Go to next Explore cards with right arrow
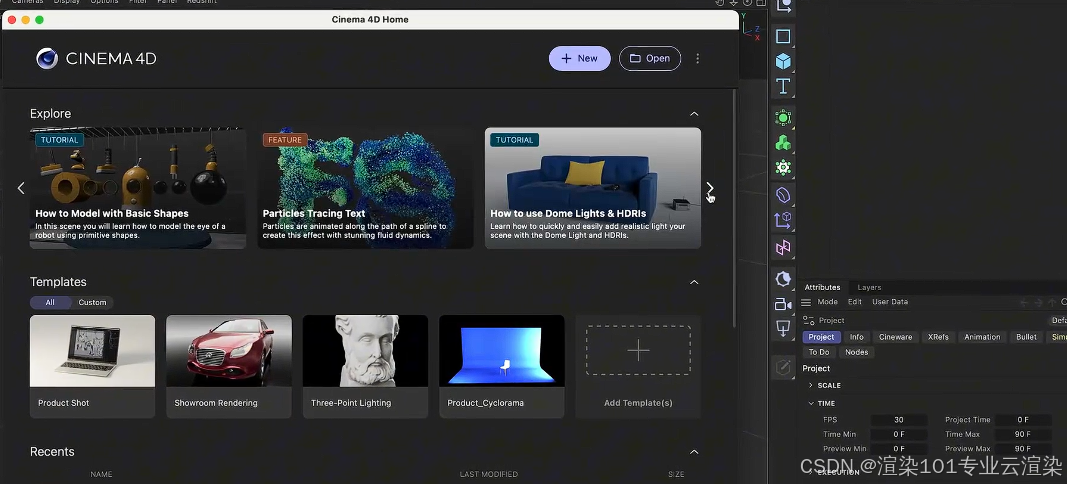Image resolution: width=1067 pixels, height=484 pixels. (710, 188)
